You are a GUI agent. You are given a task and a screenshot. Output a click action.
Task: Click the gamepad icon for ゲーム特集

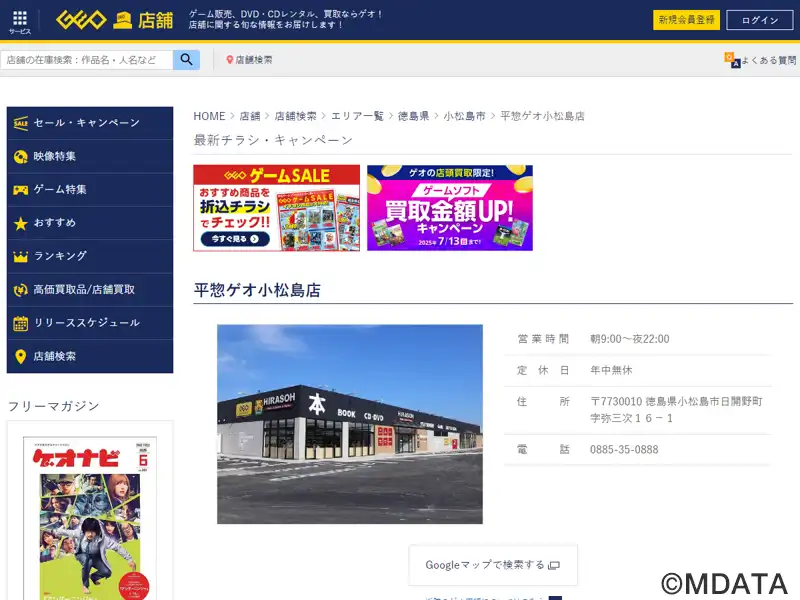(20, 190)
